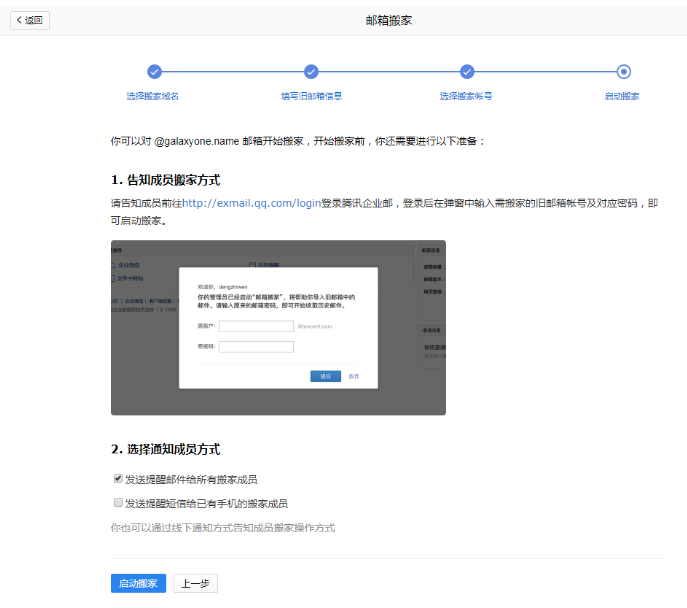Click the 邮箱搬家 page title
This screenshot has height=608, width=687.
[390, 20]
